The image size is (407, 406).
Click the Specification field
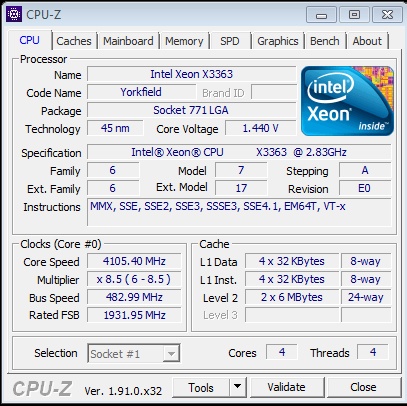[239, 152]
